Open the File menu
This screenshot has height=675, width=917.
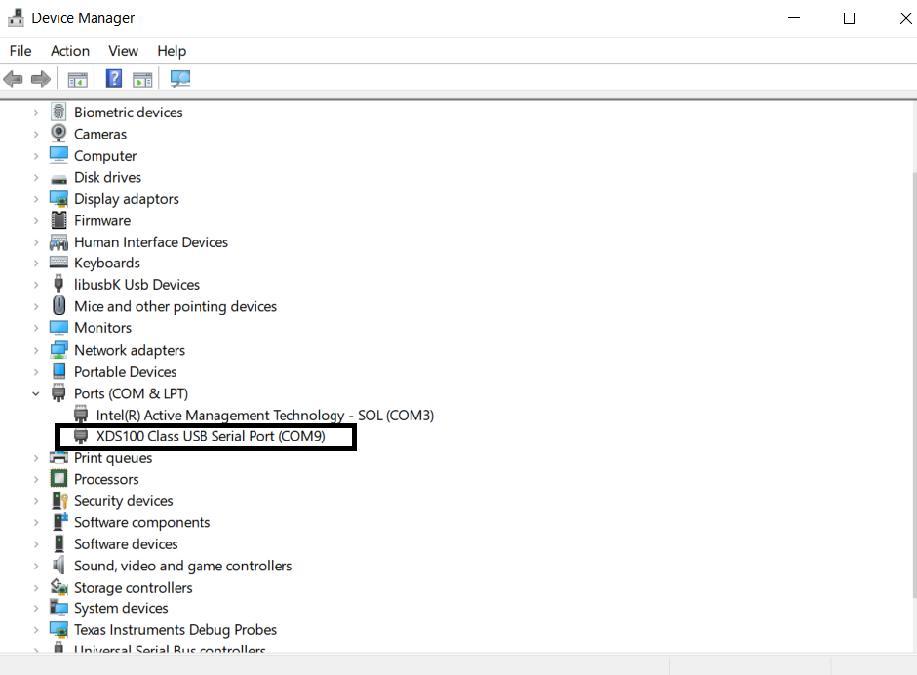click(20, 51)
